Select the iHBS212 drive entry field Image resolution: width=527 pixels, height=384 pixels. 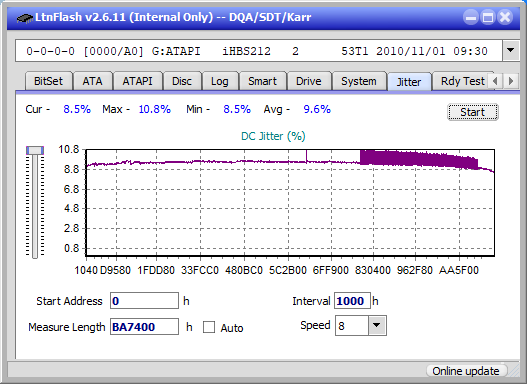[259, 51]
